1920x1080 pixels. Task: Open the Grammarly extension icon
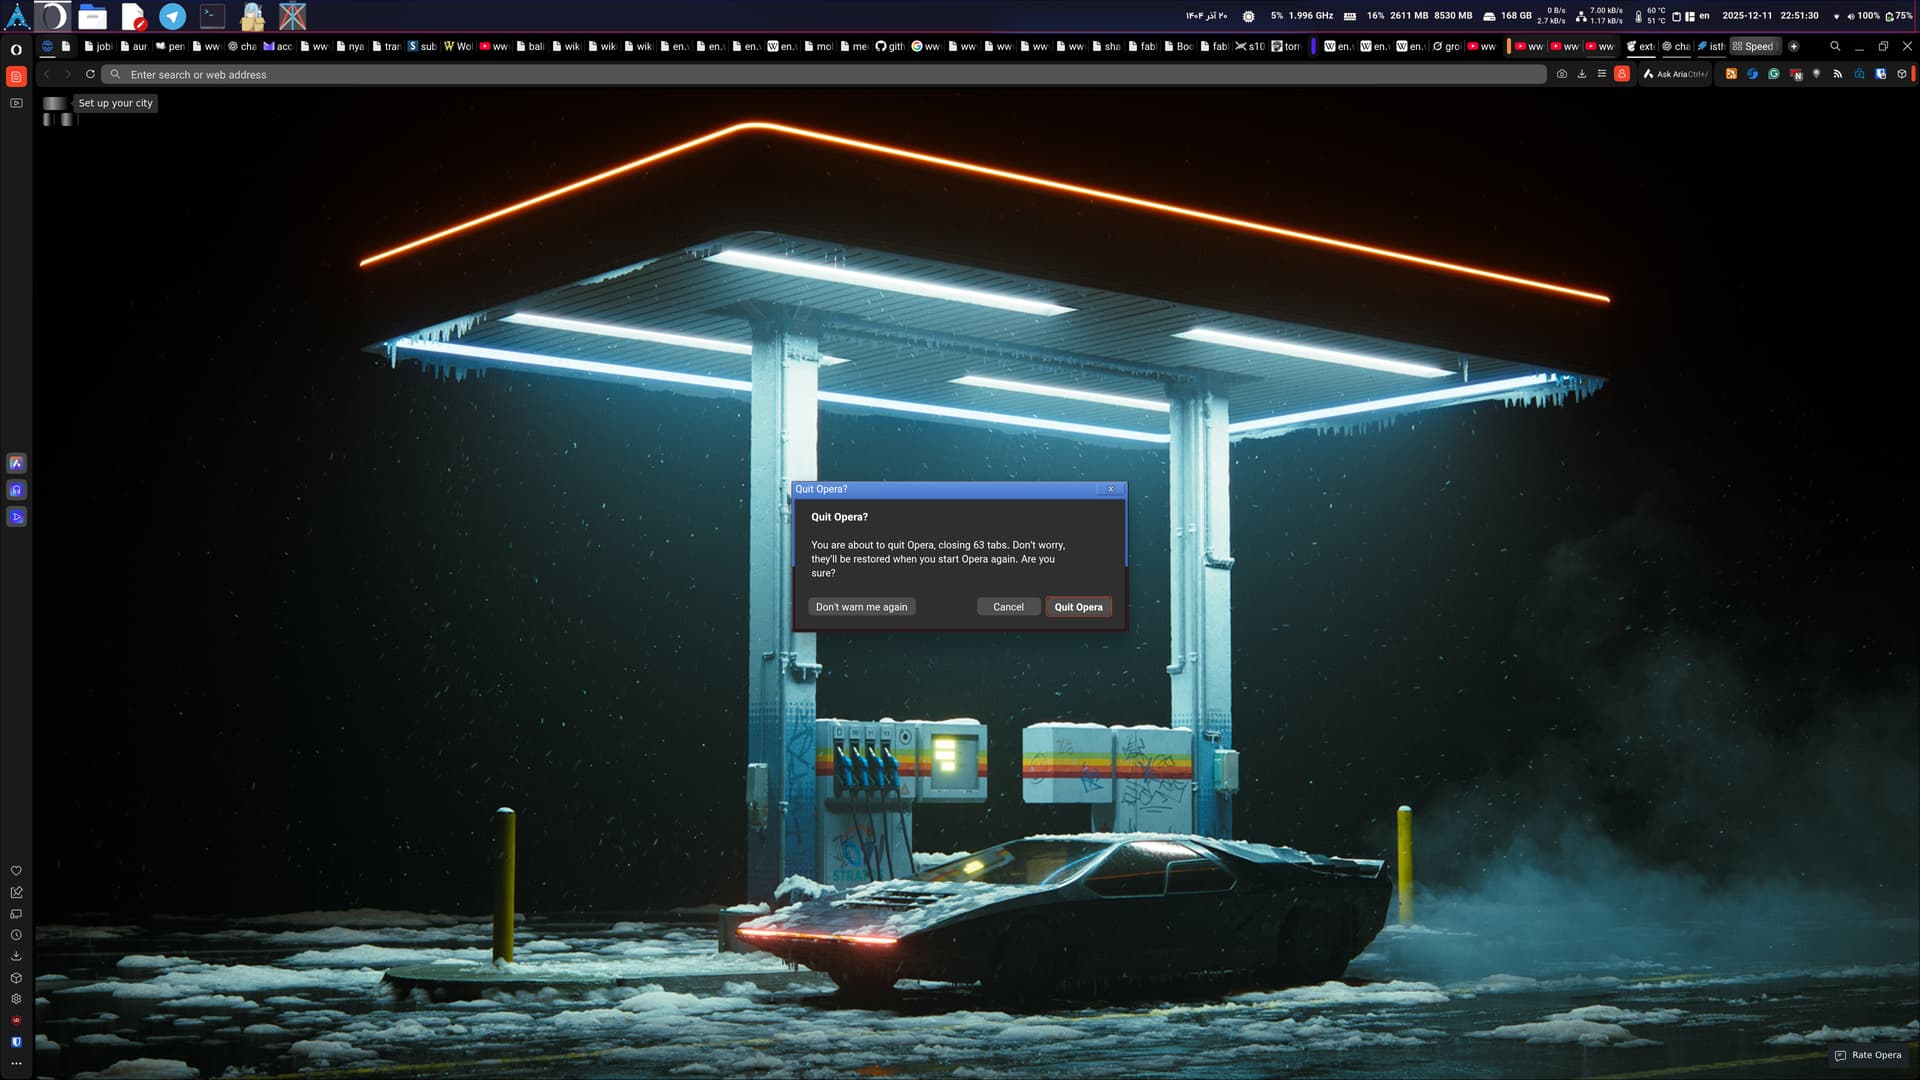[x=1774, y=74]
